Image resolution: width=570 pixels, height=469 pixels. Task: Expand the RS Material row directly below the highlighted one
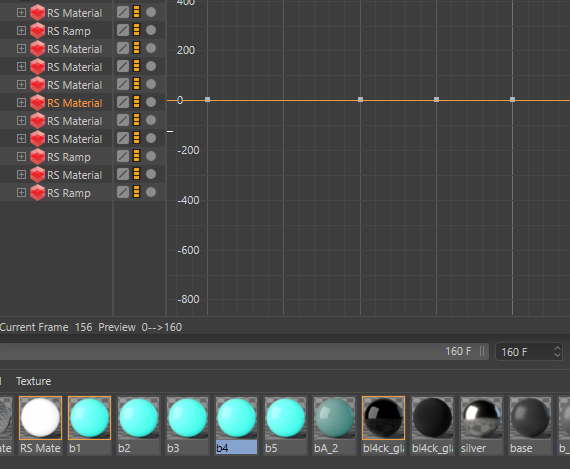[21, 121]
